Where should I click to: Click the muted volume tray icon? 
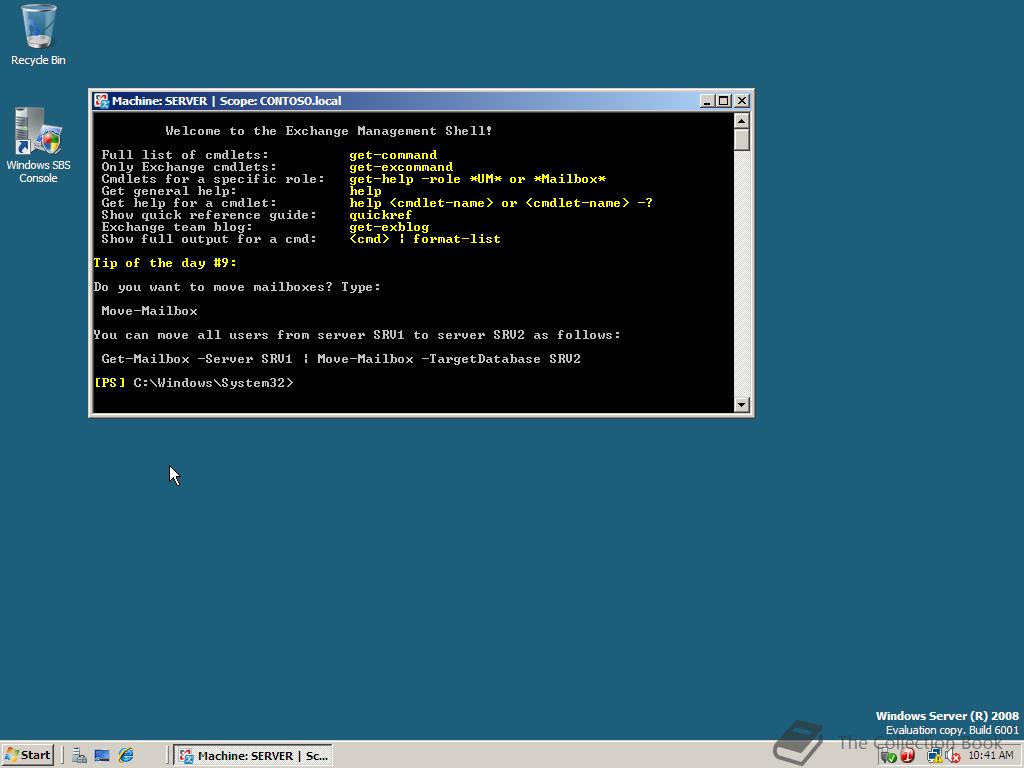tap(953, 756)
